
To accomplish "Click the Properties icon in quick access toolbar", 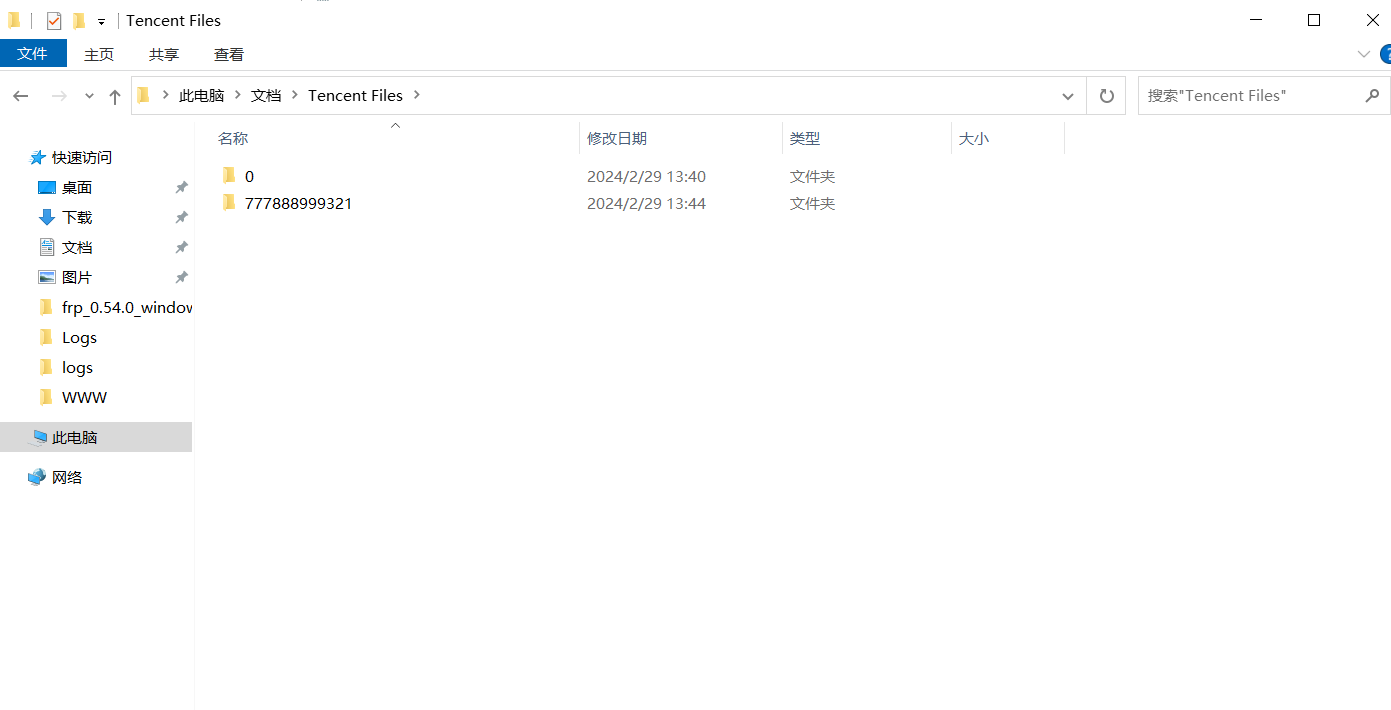I will [54, 20].
